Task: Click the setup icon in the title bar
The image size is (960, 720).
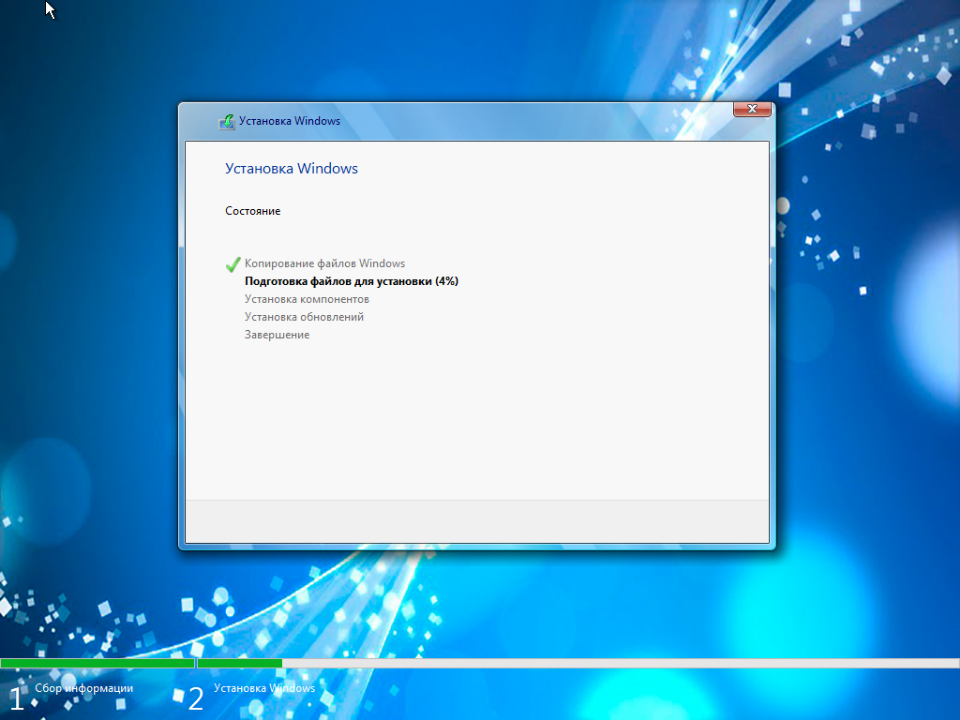Action: 227,121
